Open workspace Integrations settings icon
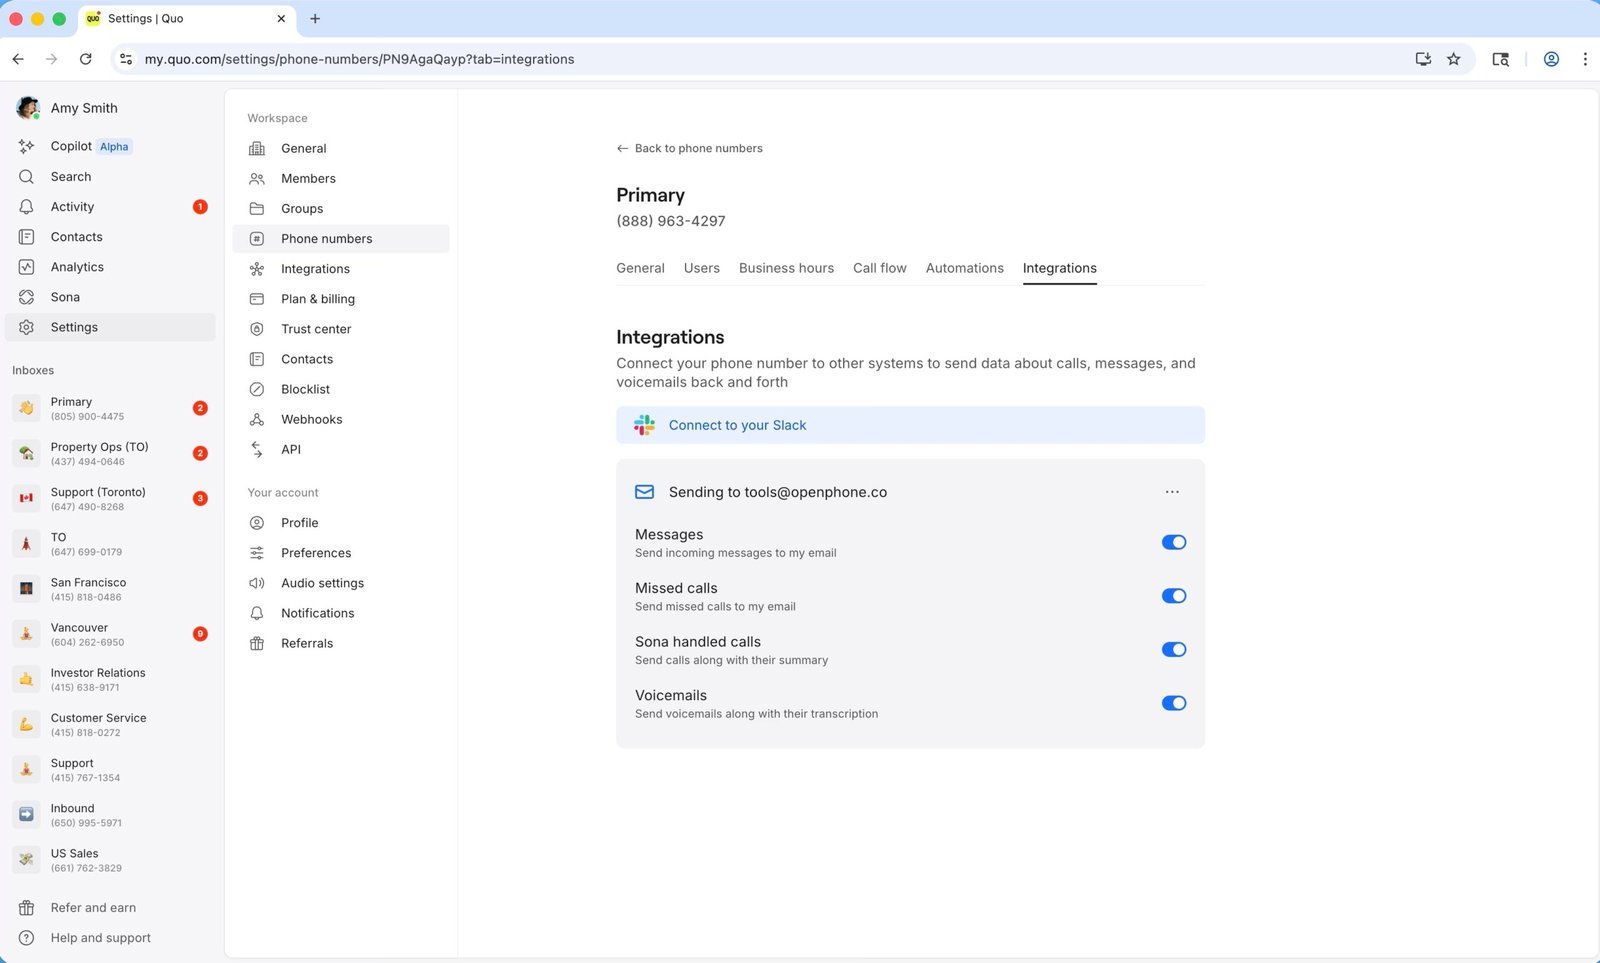The image size is (1600, 963). click(257, 269)
